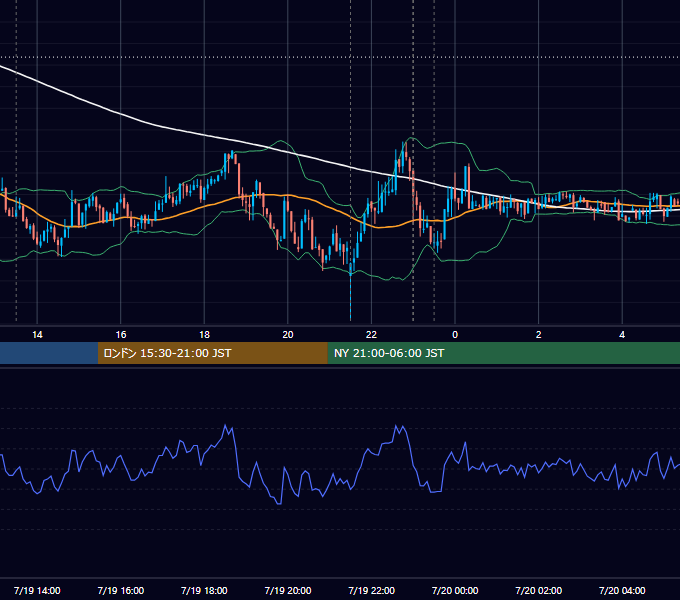Click the 16 hour label on the upper axis
Screen dimensions: 680x600
(x=121, y=335)
